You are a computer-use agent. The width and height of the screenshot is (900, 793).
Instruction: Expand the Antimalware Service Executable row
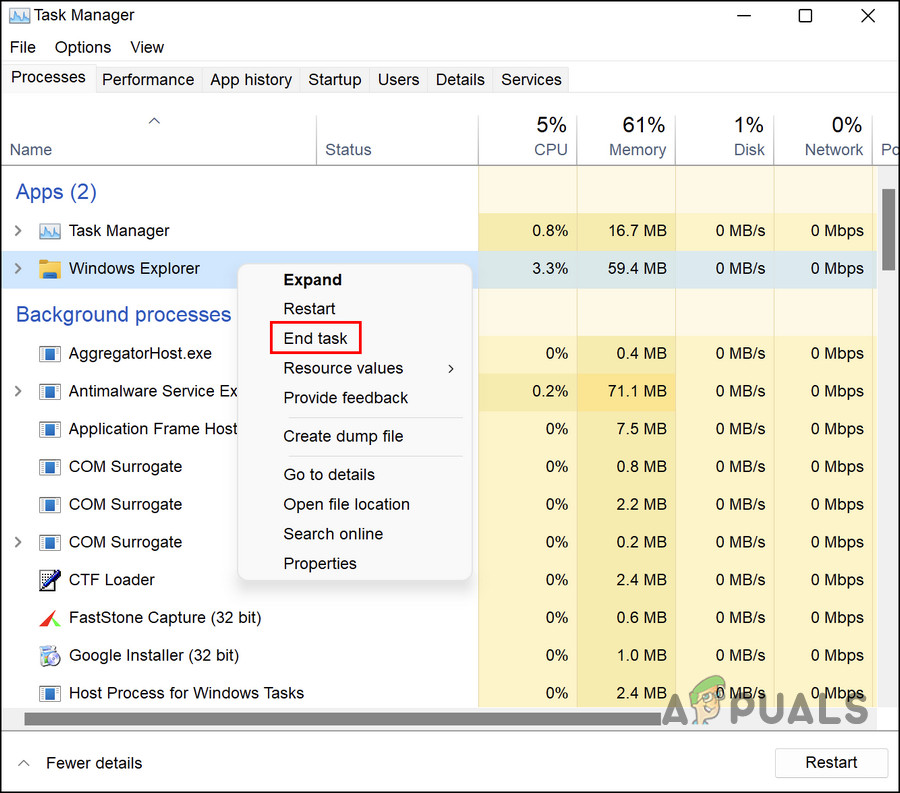[x=18, y=391]
